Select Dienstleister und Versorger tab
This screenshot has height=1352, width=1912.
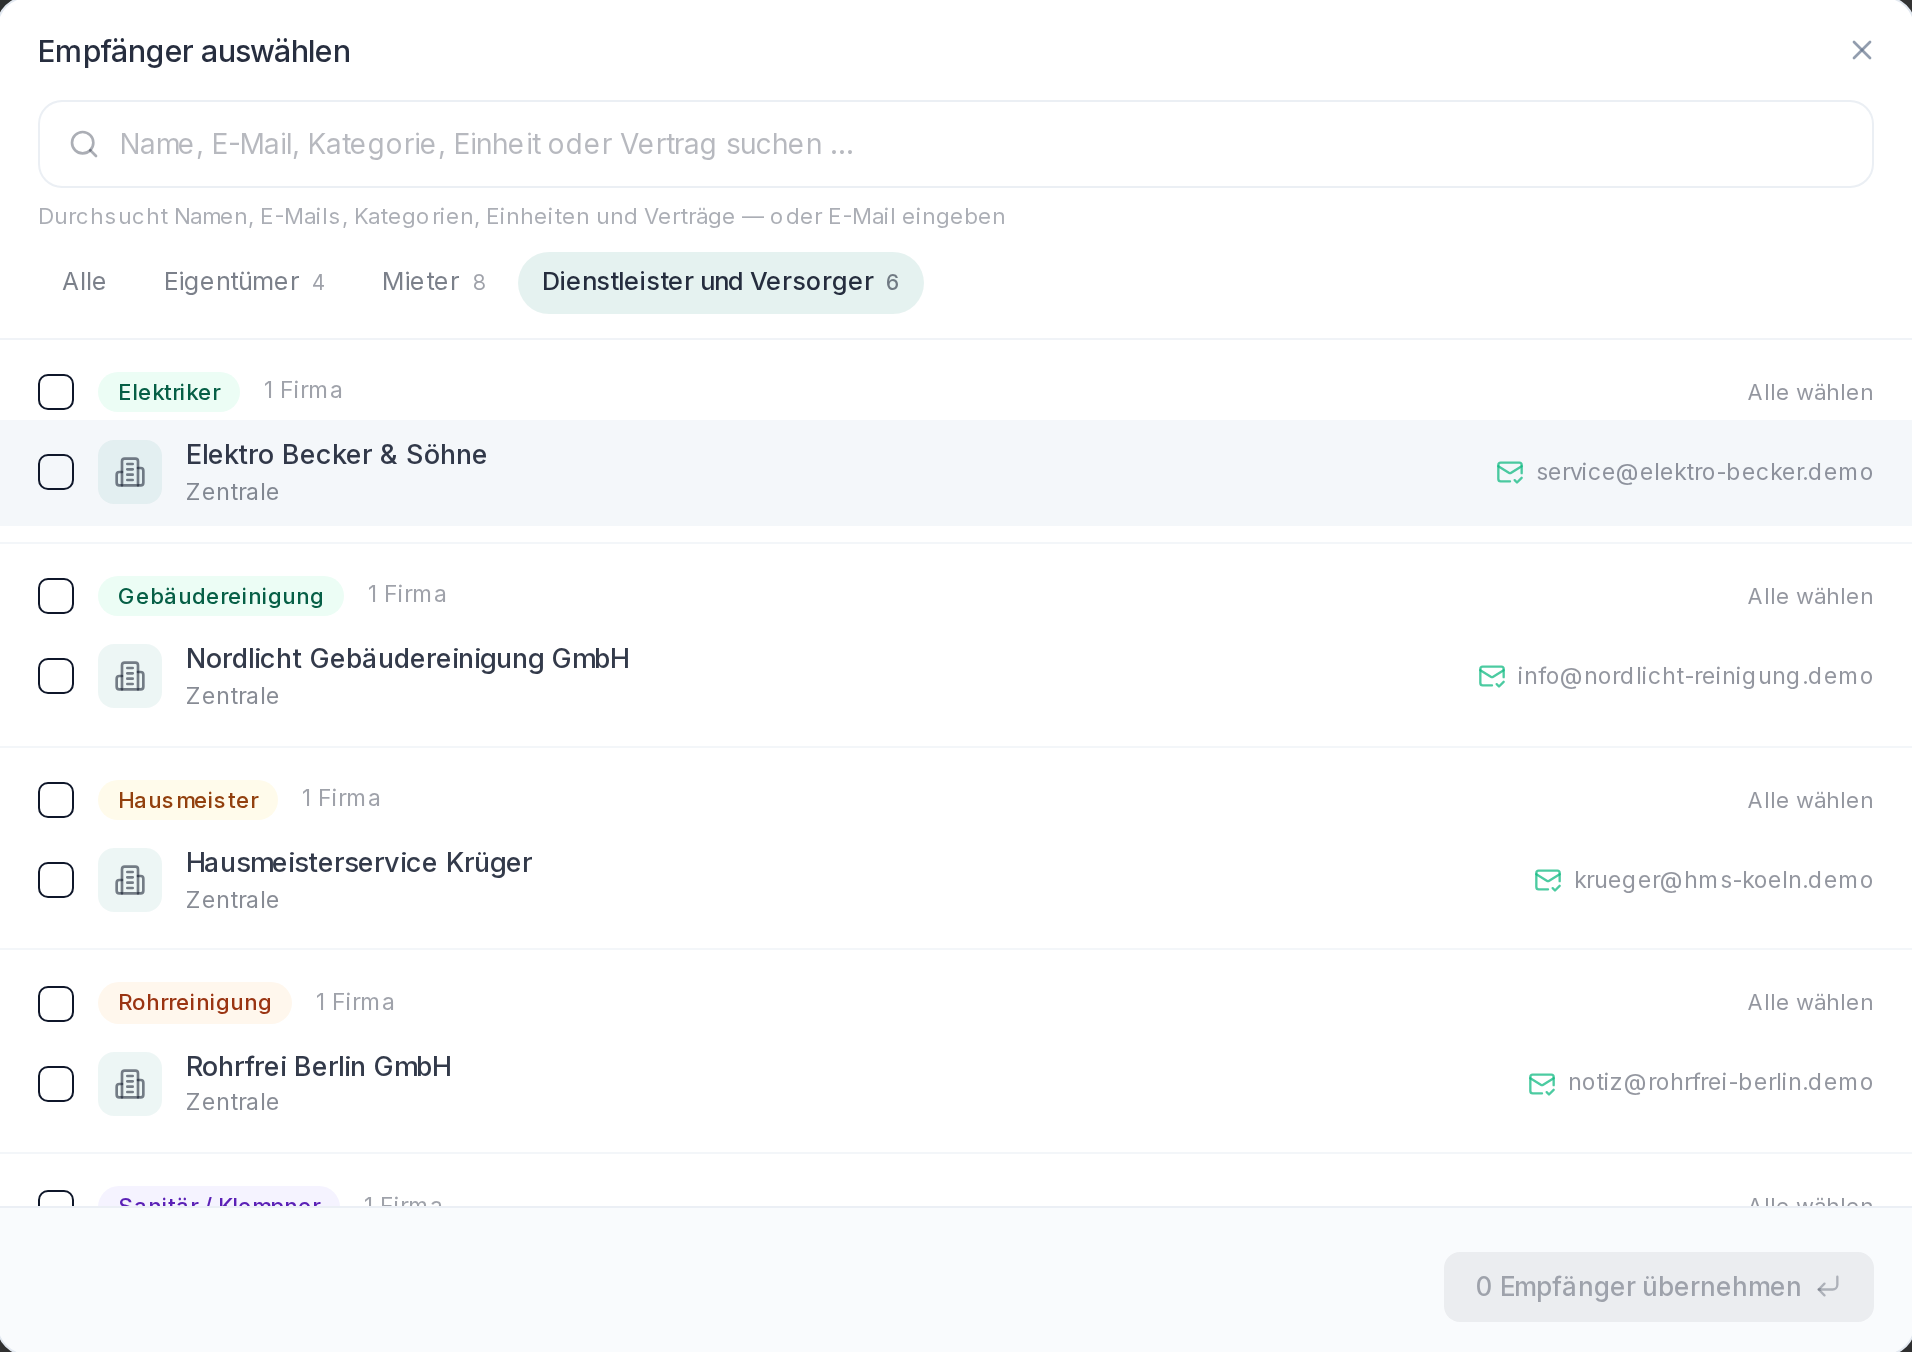point(720,282)
